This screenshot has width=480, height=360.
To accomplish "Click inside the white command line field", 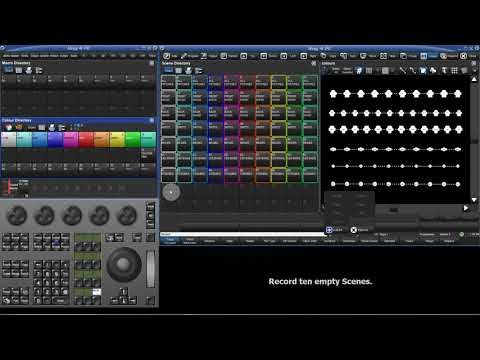I will click(x=242, y=234).
